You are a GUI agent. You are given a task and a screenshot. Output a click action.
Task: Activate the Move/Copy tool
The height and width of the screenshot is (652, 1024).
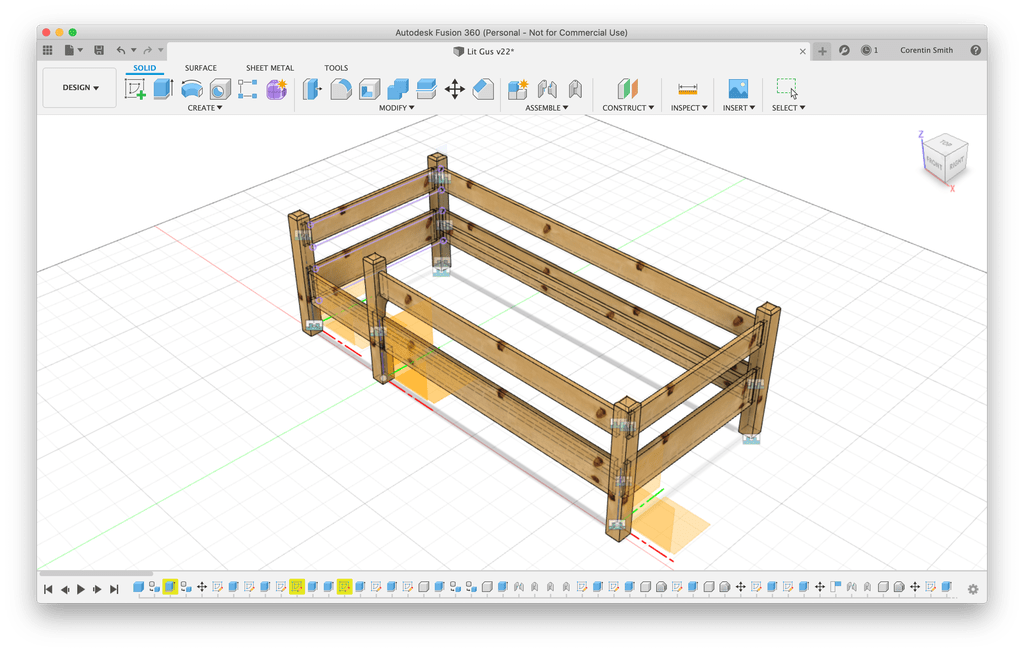point(455,89)
